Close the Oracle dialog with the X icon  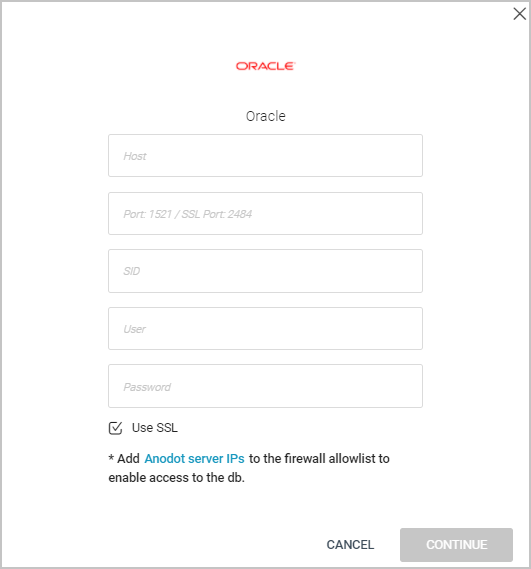[519, 14]
